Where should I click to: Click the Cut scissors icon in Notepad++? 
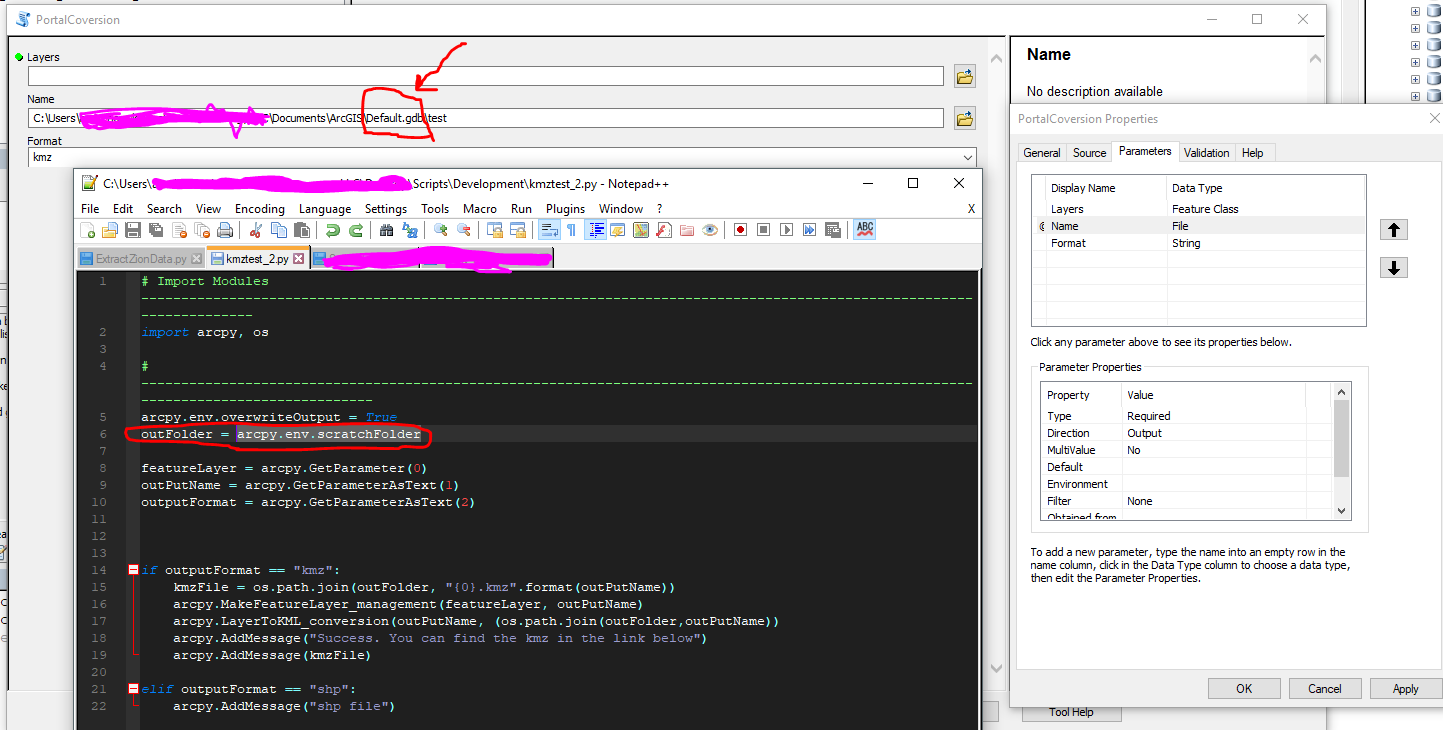[255, 230]
